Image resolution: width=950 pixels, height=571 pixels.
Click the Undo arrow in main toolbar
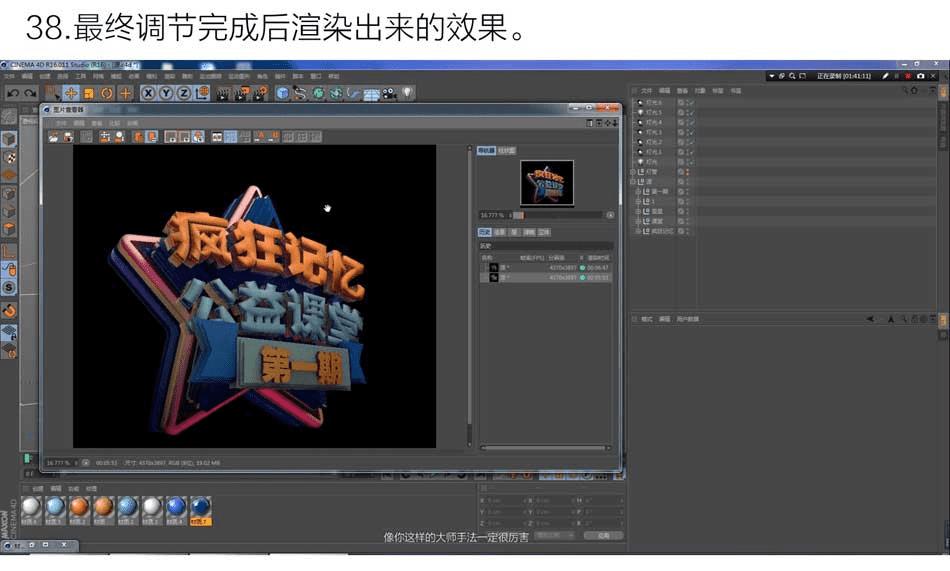[13, 93]
